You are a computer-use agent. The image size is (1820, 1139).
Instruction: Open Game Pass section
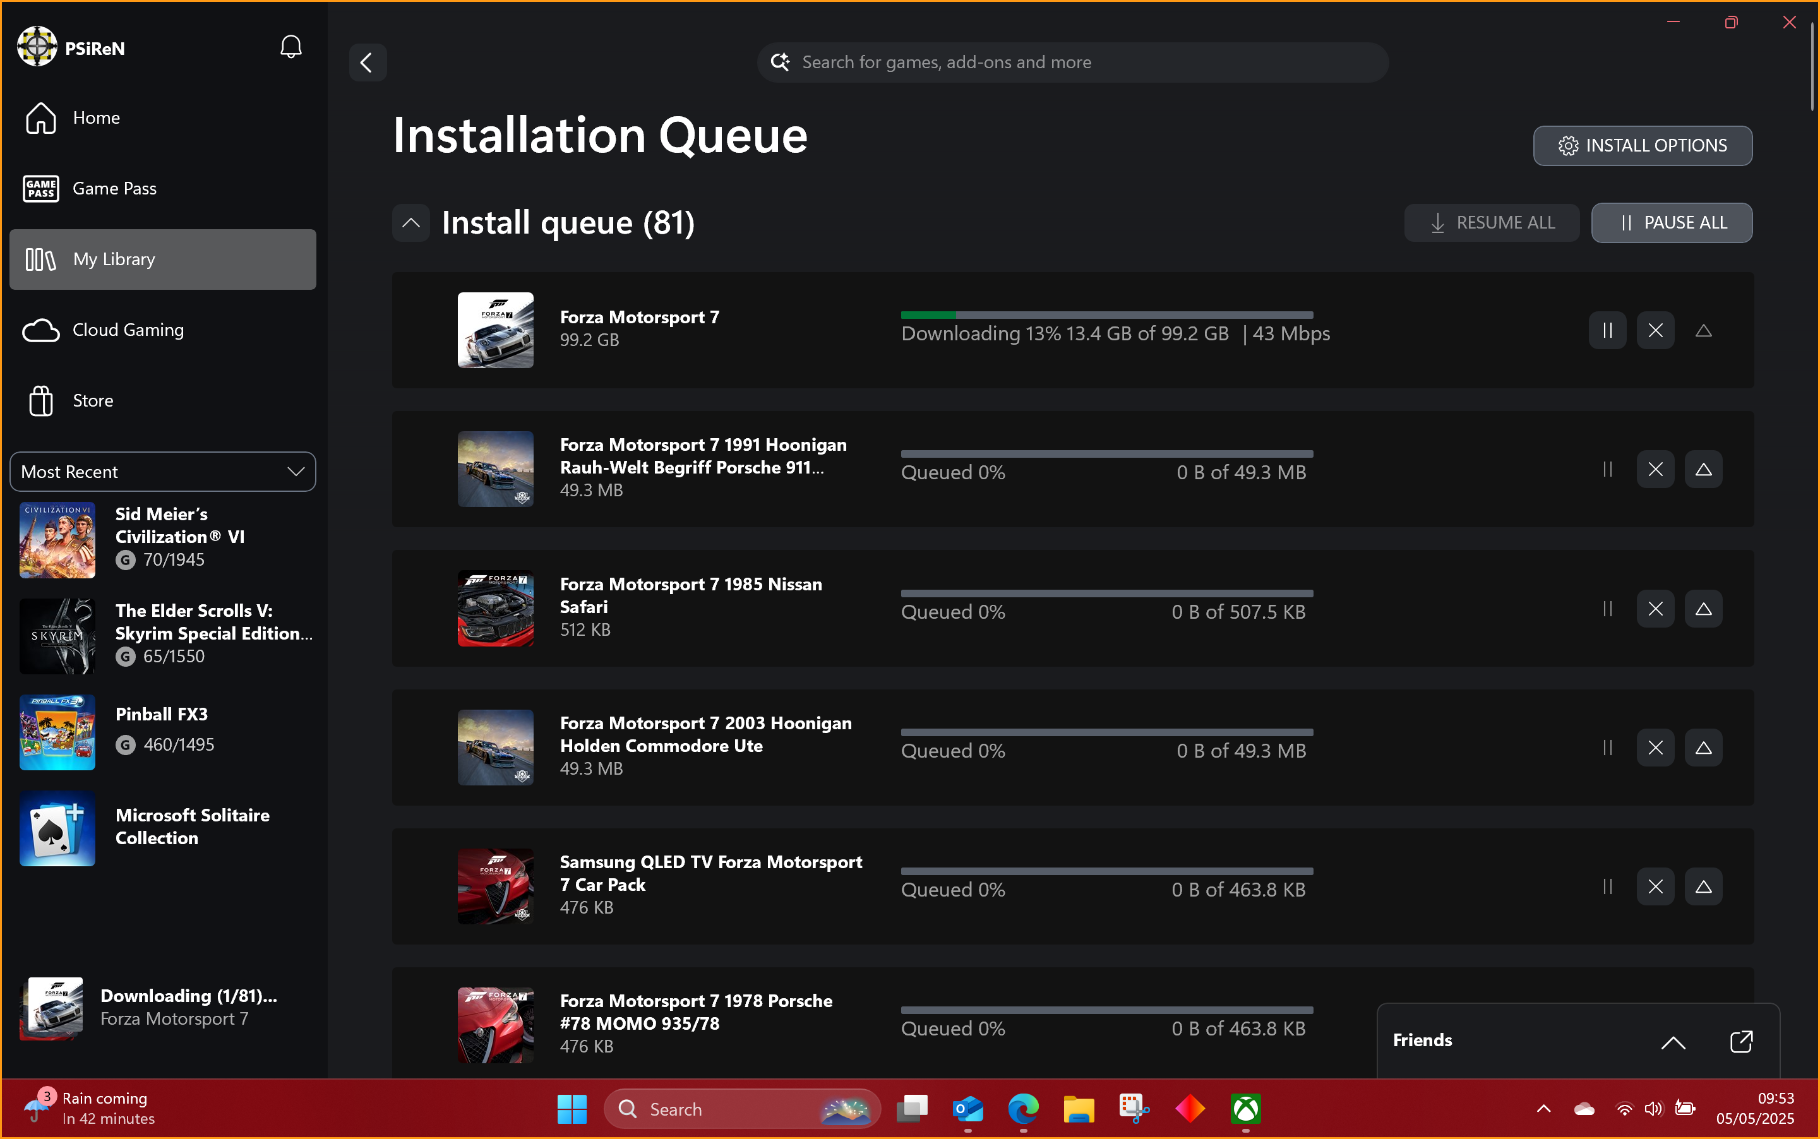[x=163, y=188]
